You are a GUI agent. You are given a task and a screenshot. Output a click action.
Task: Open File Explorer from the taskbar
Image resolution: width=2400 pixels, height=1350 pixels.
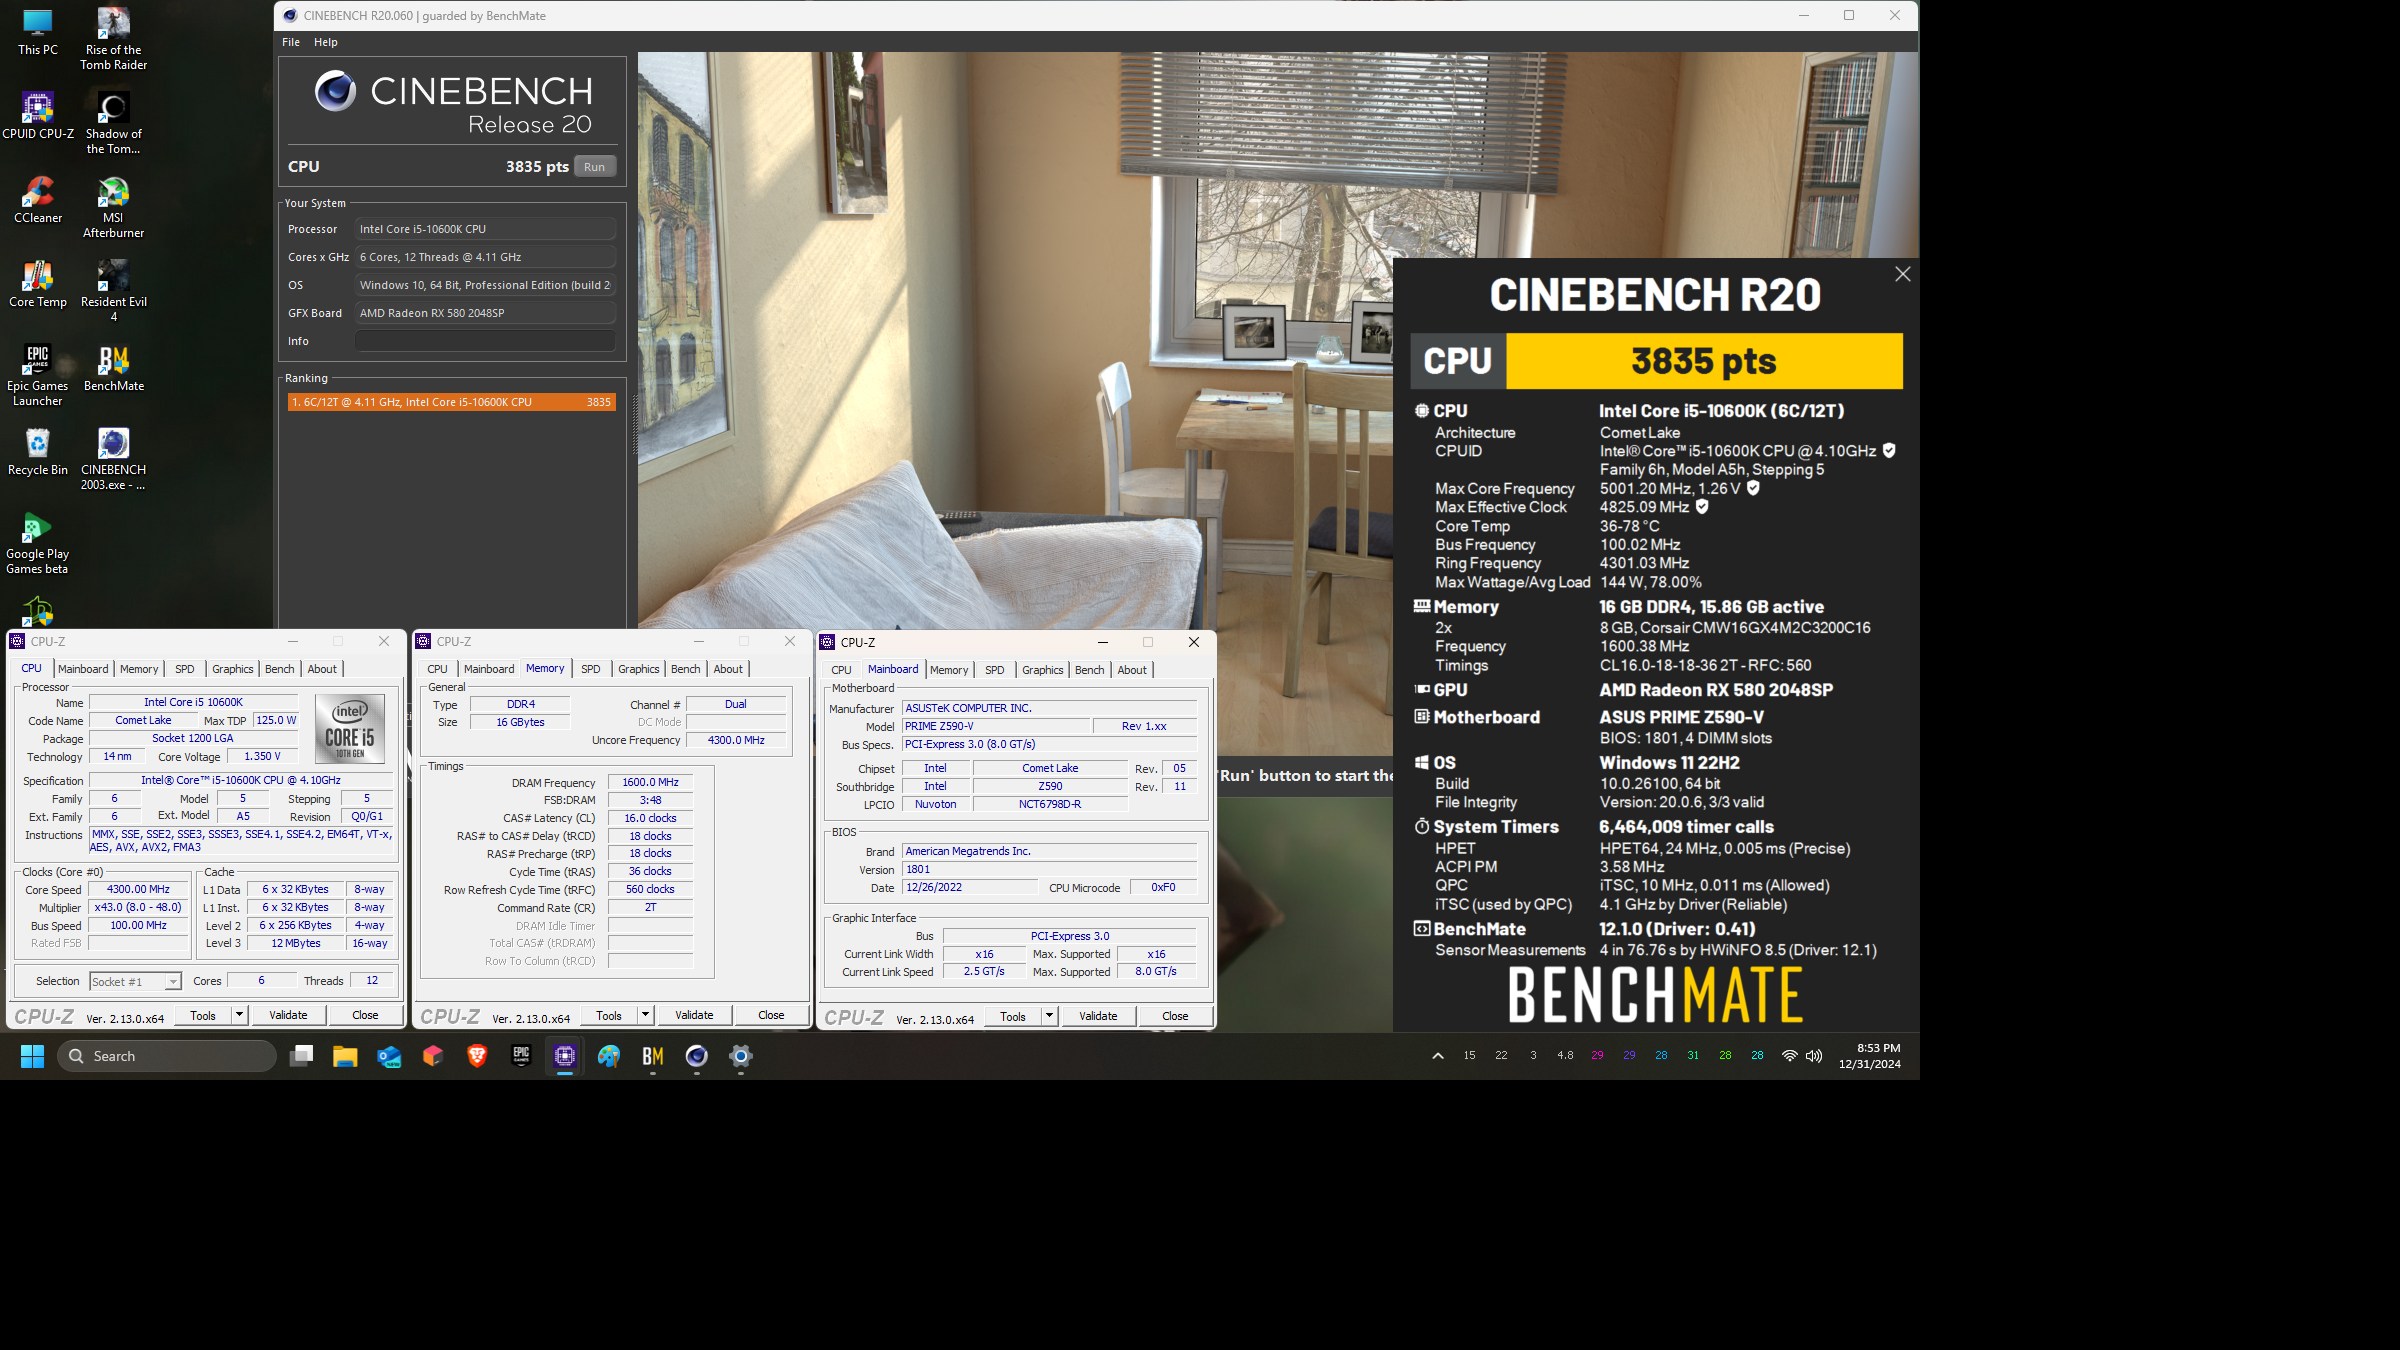pos(345,1056)
